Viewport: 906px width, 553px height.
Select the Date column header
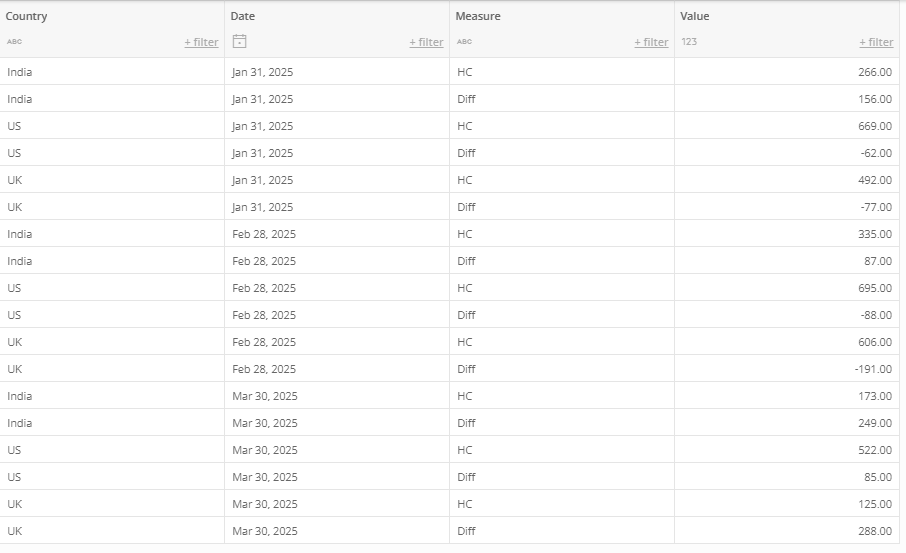tap(243, 16)
